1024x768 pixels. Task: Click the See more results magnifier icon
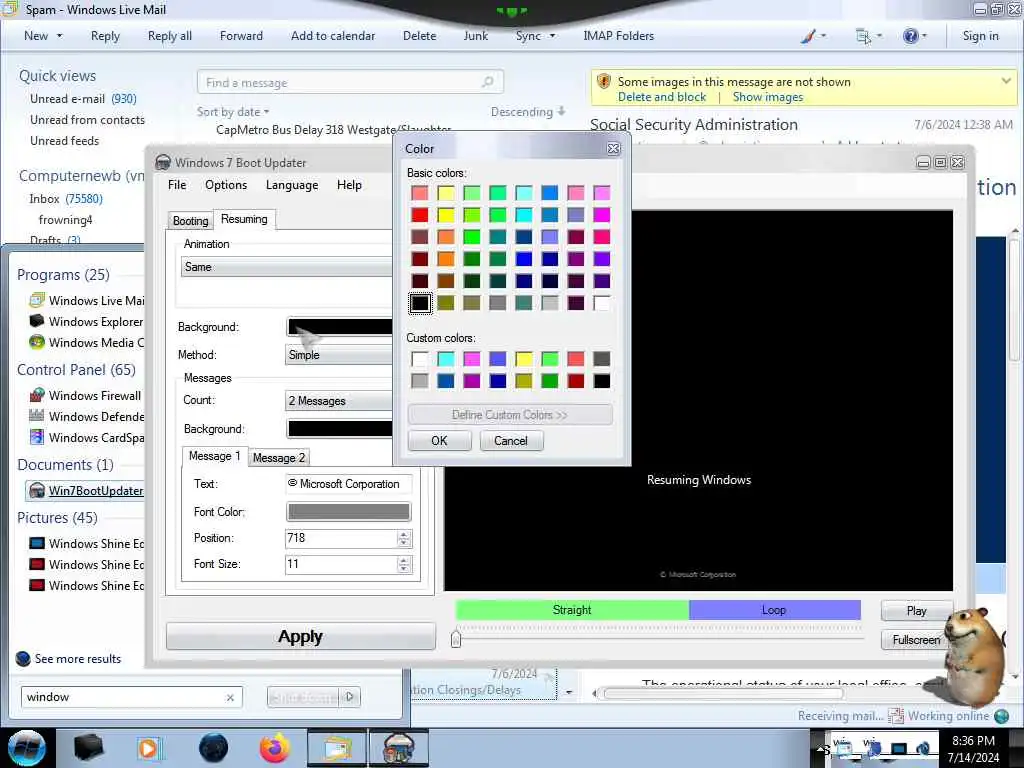(23, 658)
